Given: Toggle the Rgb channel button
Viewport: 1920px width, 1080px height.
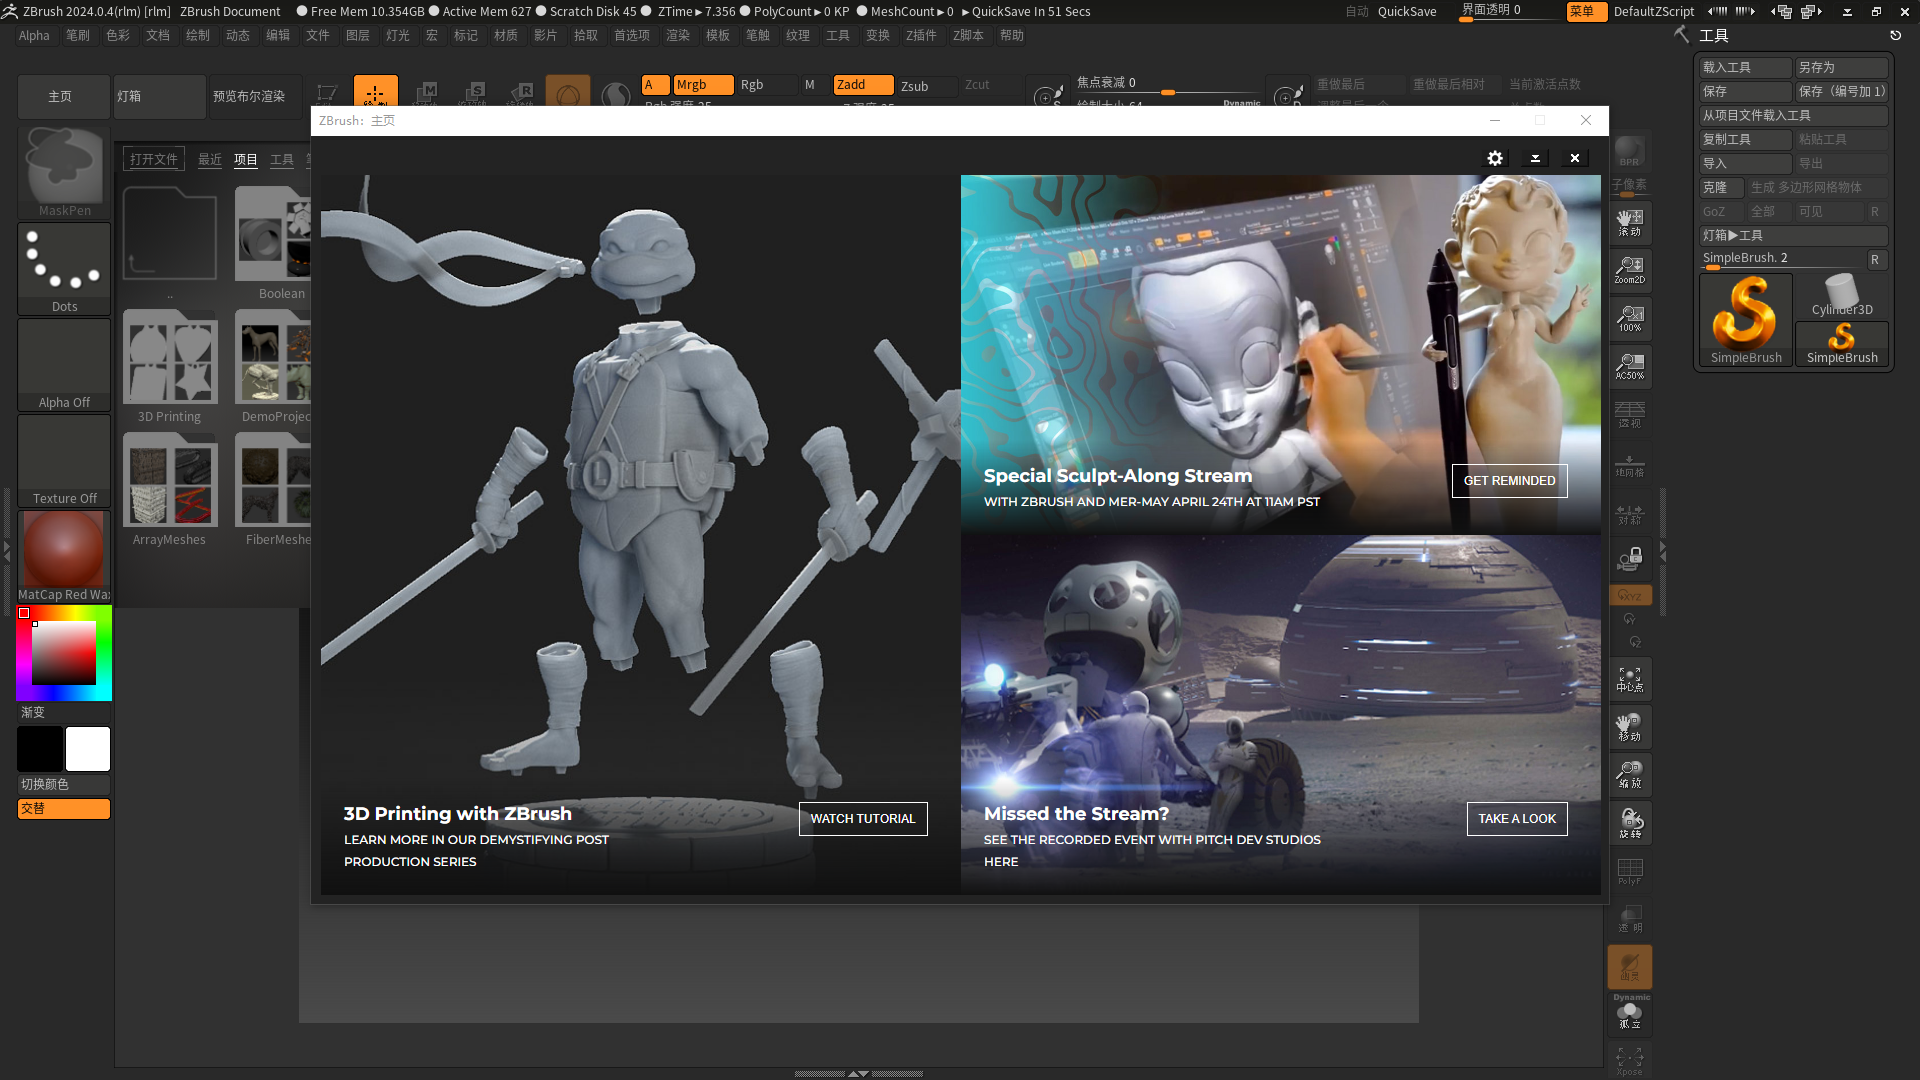Looking at the screenshot, I should [752, 83].
